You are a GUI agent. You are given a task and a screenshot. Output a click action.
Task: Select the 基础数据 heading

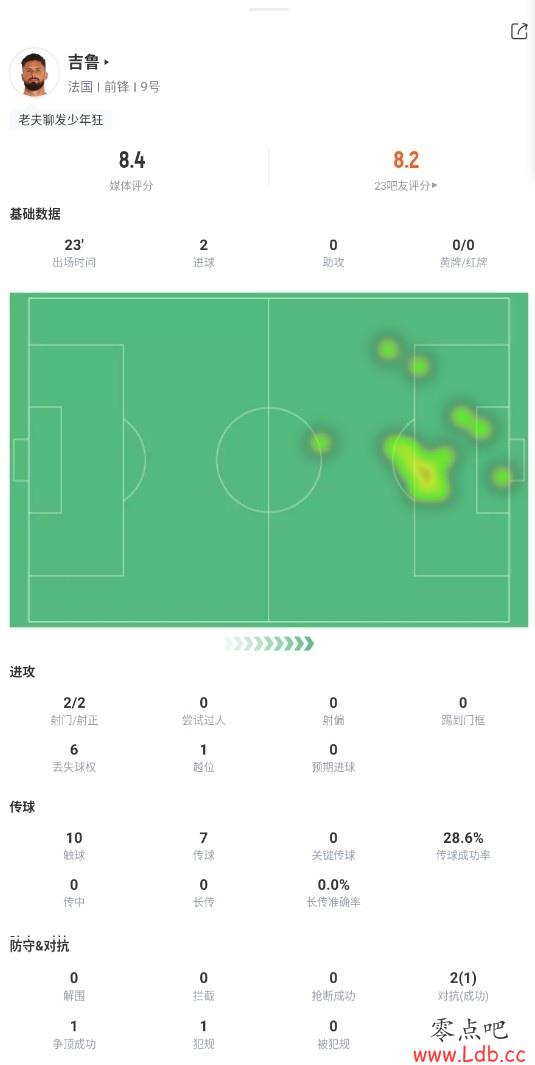pos(35,214)
